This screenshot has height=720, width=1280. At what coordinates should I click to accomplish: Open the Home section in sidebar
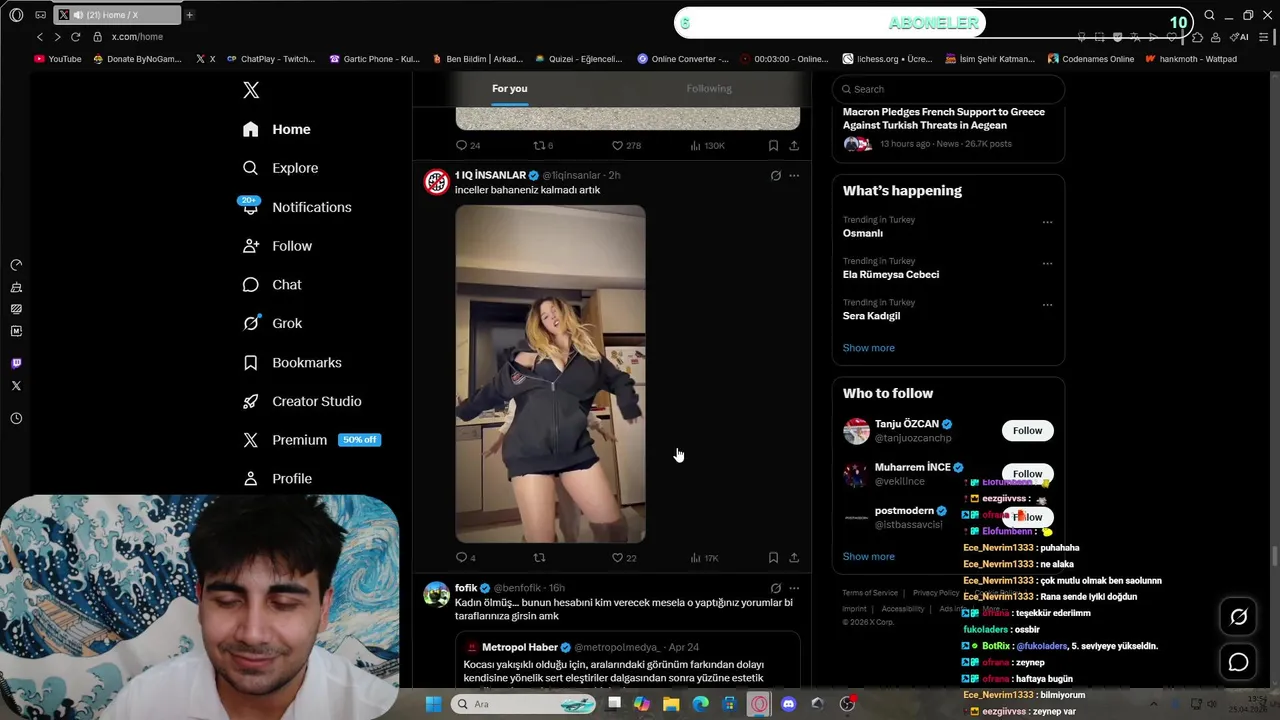click(x=277, y=129)
